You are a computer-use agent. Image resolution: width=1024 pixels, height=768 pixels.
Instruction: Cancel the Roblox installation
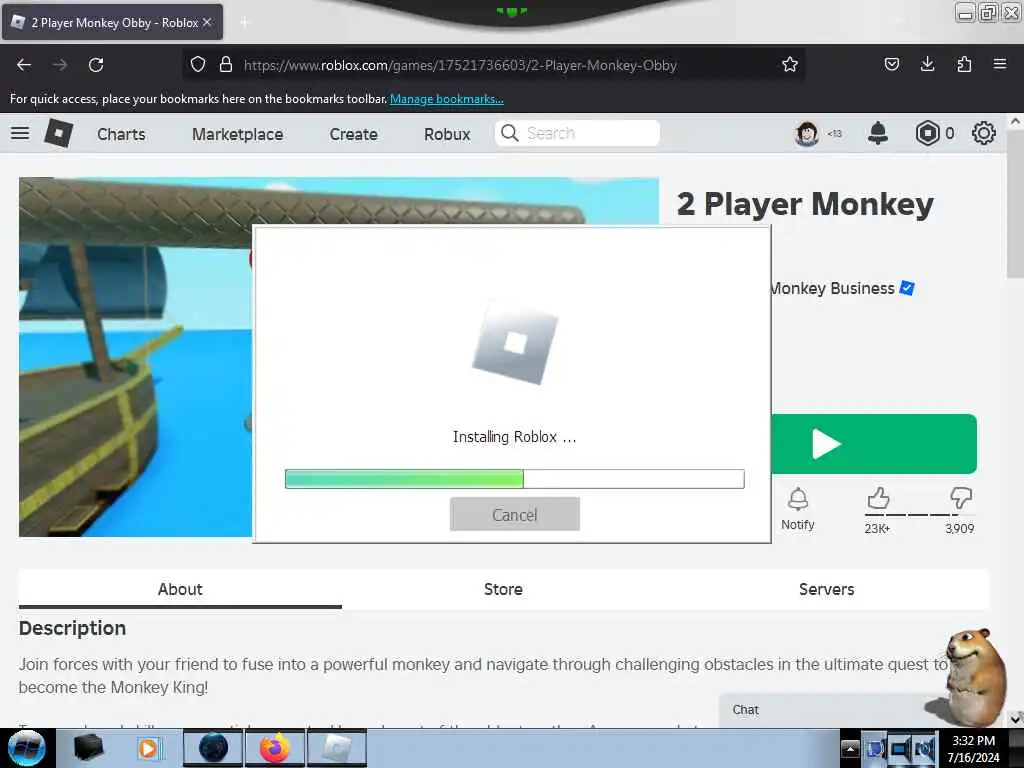515,515
